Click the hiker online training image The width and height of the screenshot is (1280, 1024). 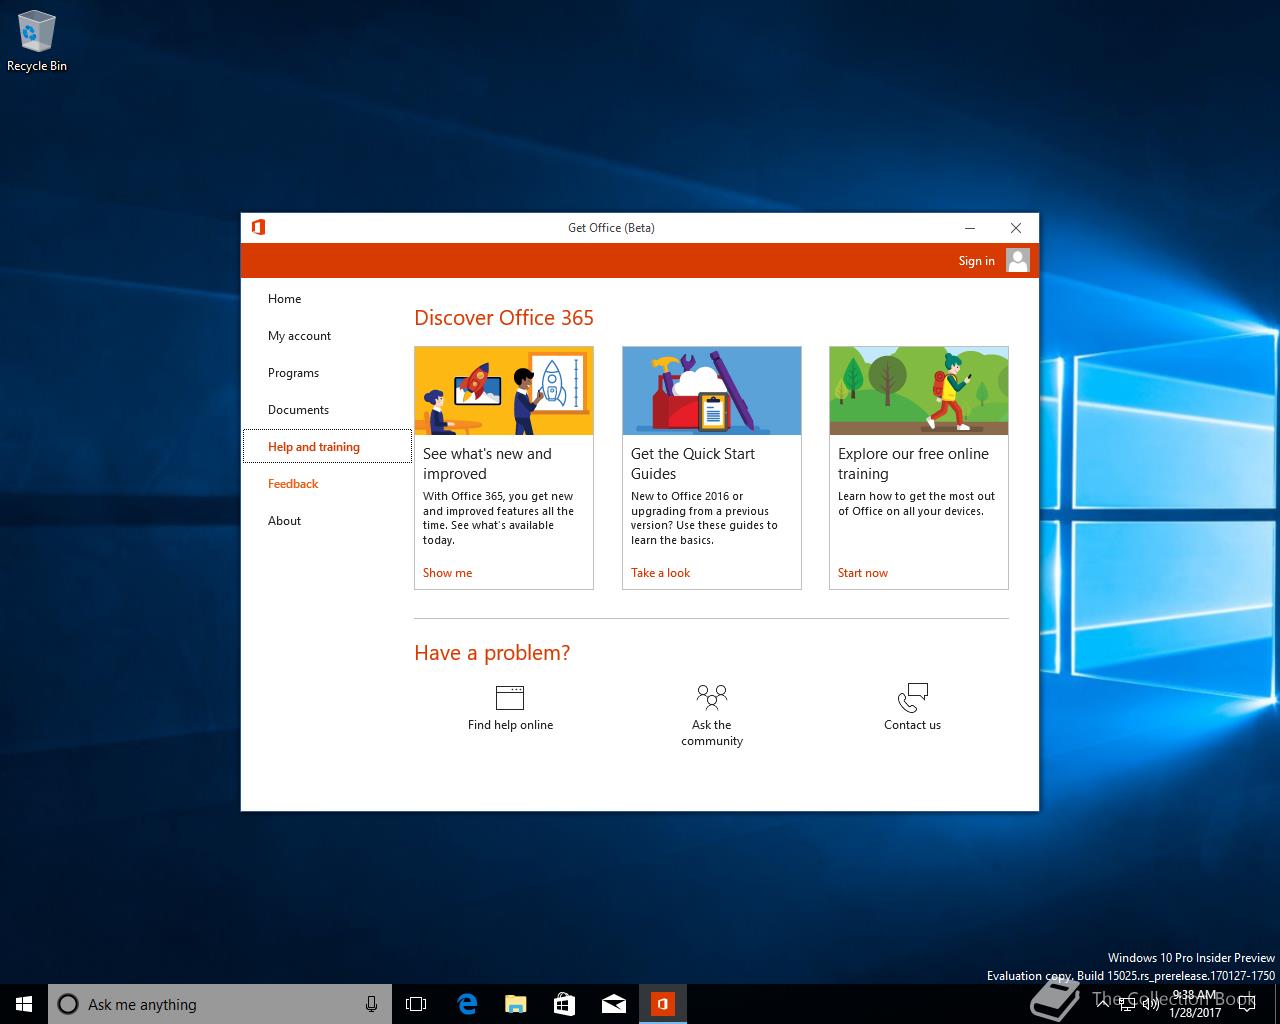(x=919, y=391)
